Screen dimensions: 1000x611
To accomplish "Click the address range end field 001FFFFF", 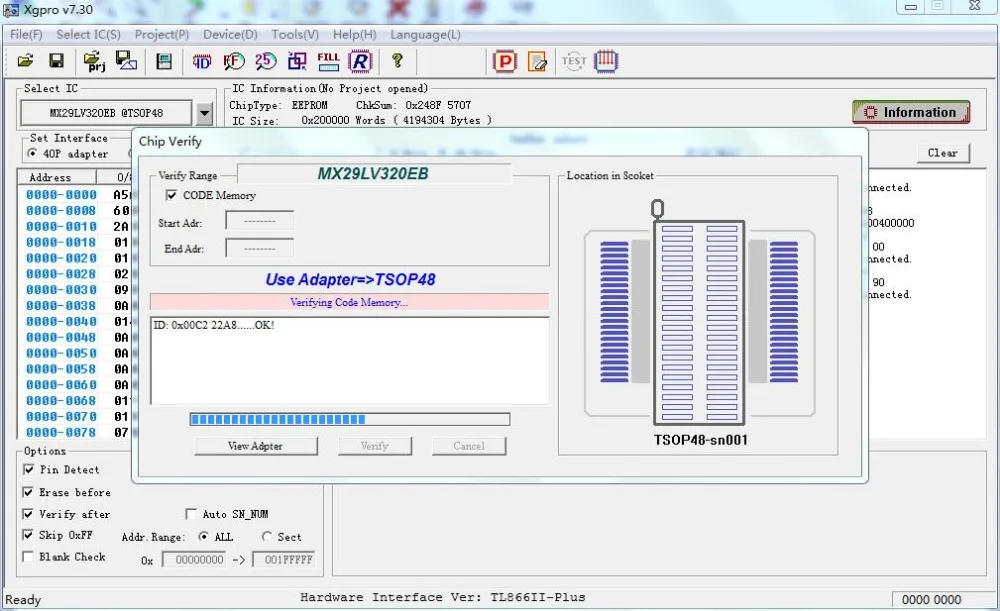I will pyautogui.click(x=283, y=560).
